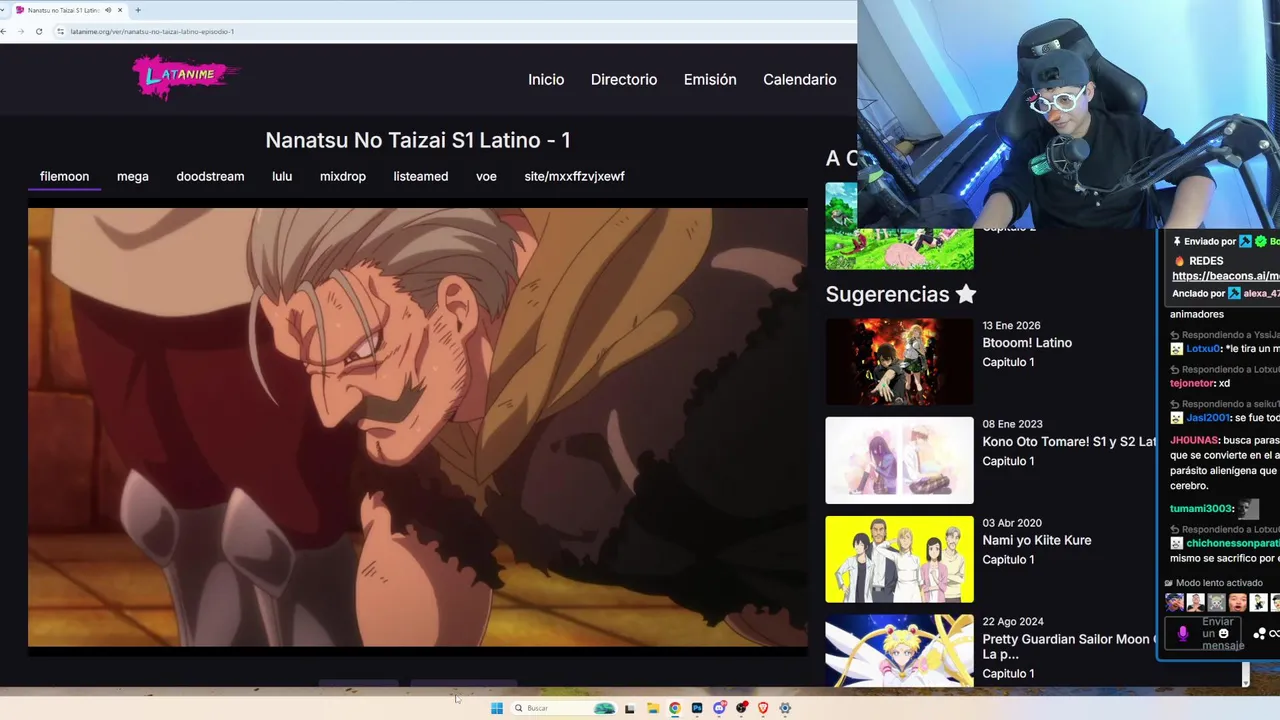
Task: Click the Latanime logo
Action: pos(186,77)
